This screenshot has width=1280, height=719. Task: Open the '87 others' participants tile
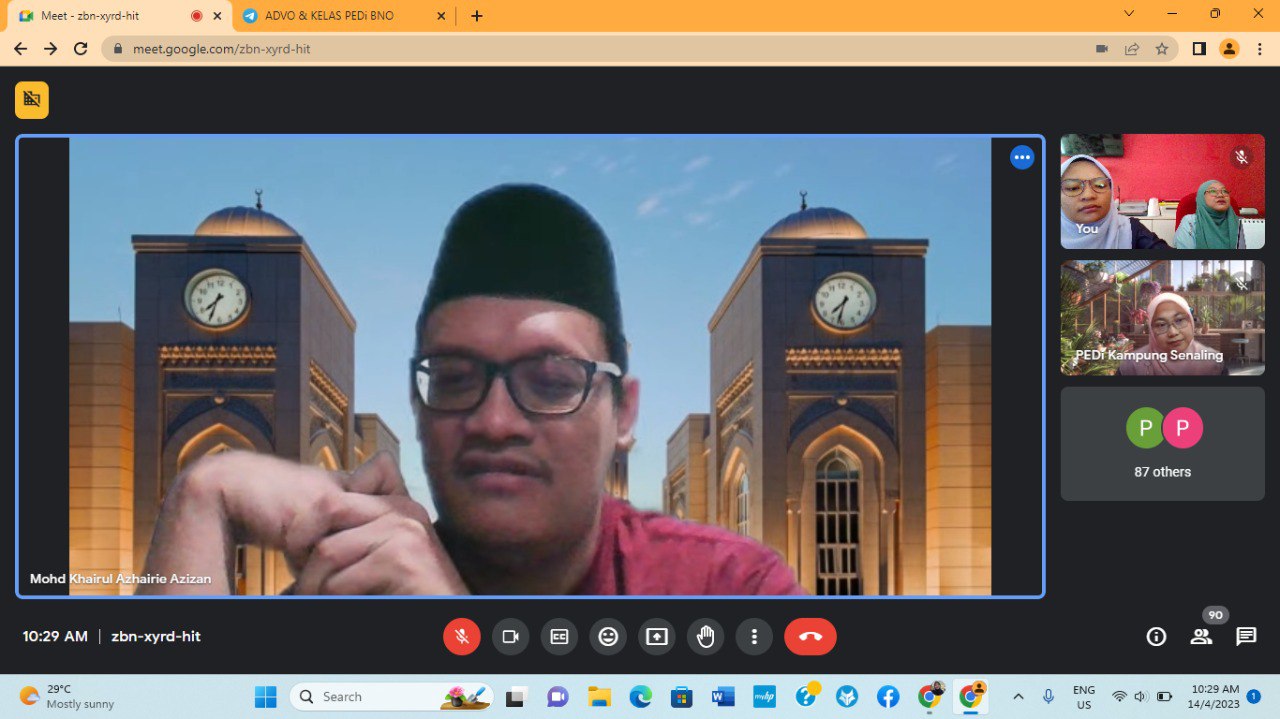(1163, 443)
